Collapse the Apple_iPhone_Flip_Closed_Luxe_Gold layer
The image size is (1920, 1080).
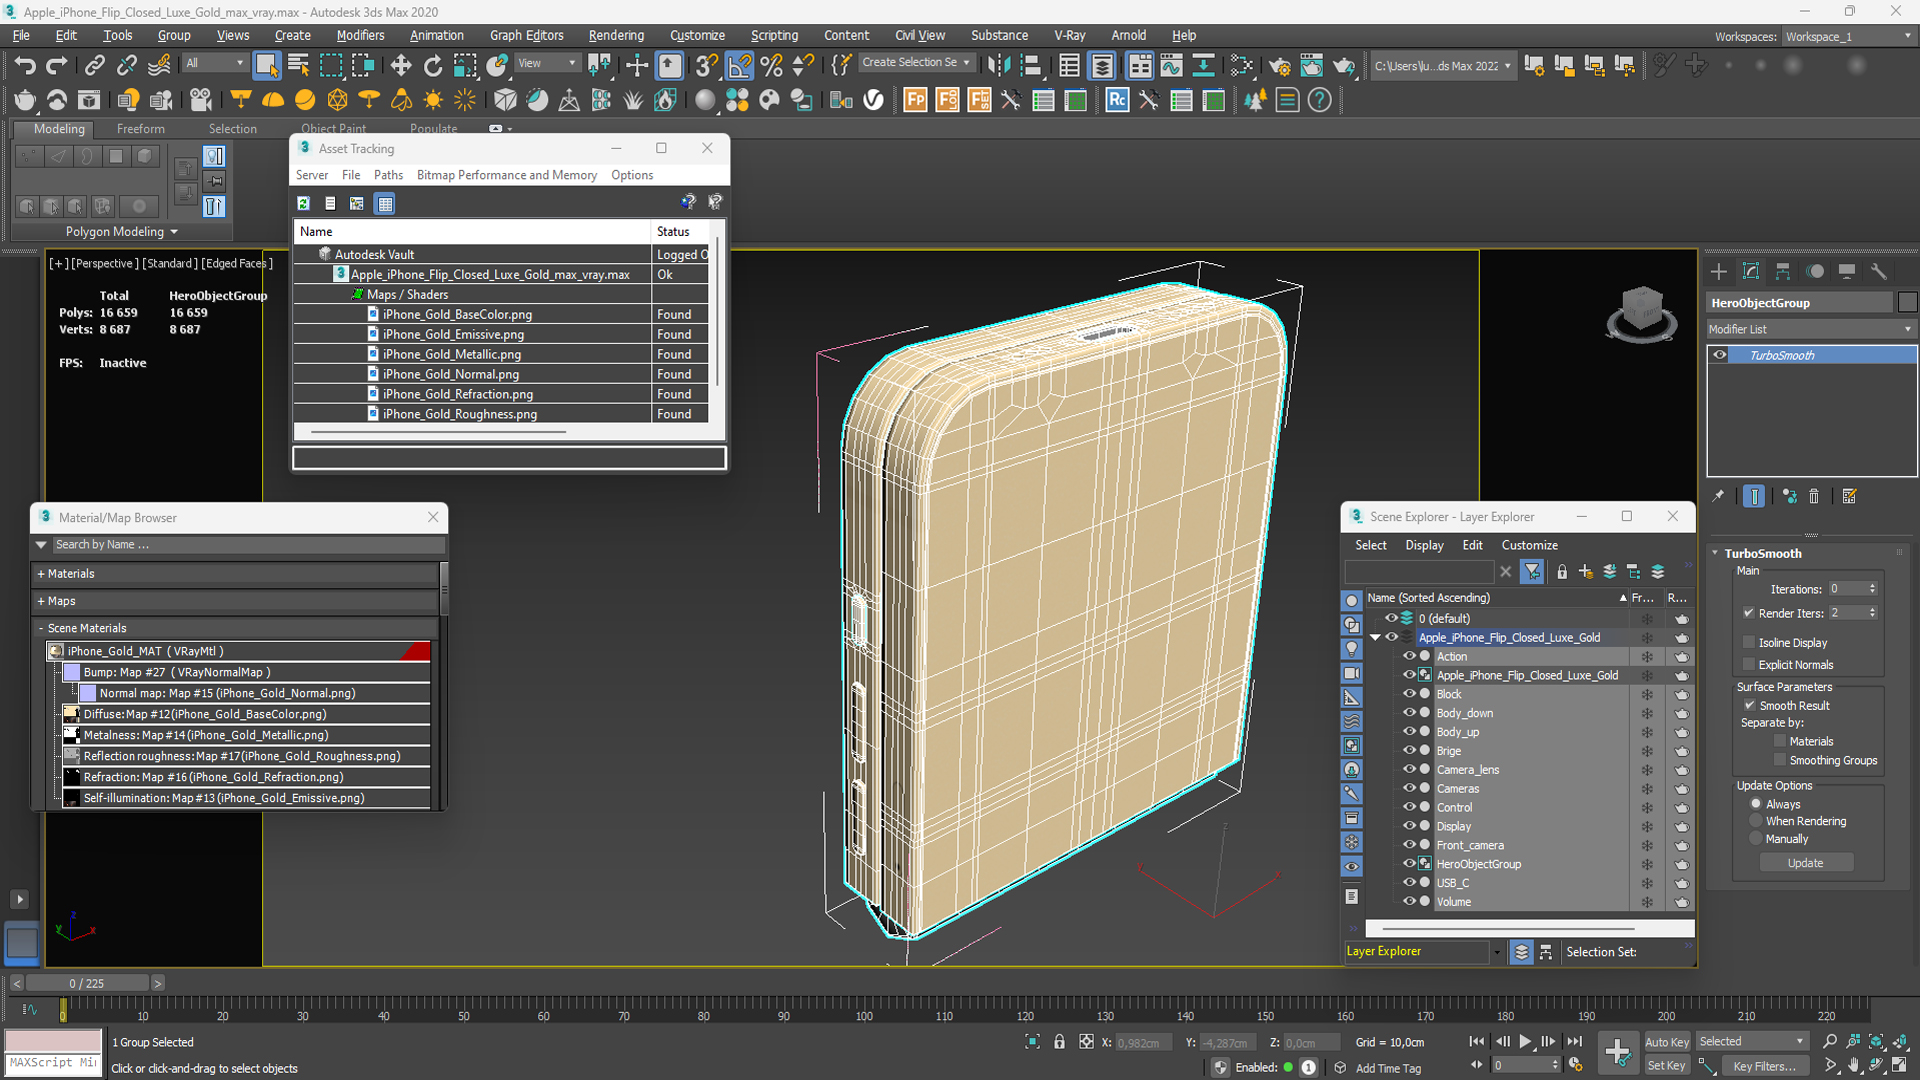tap(1375, 637)
